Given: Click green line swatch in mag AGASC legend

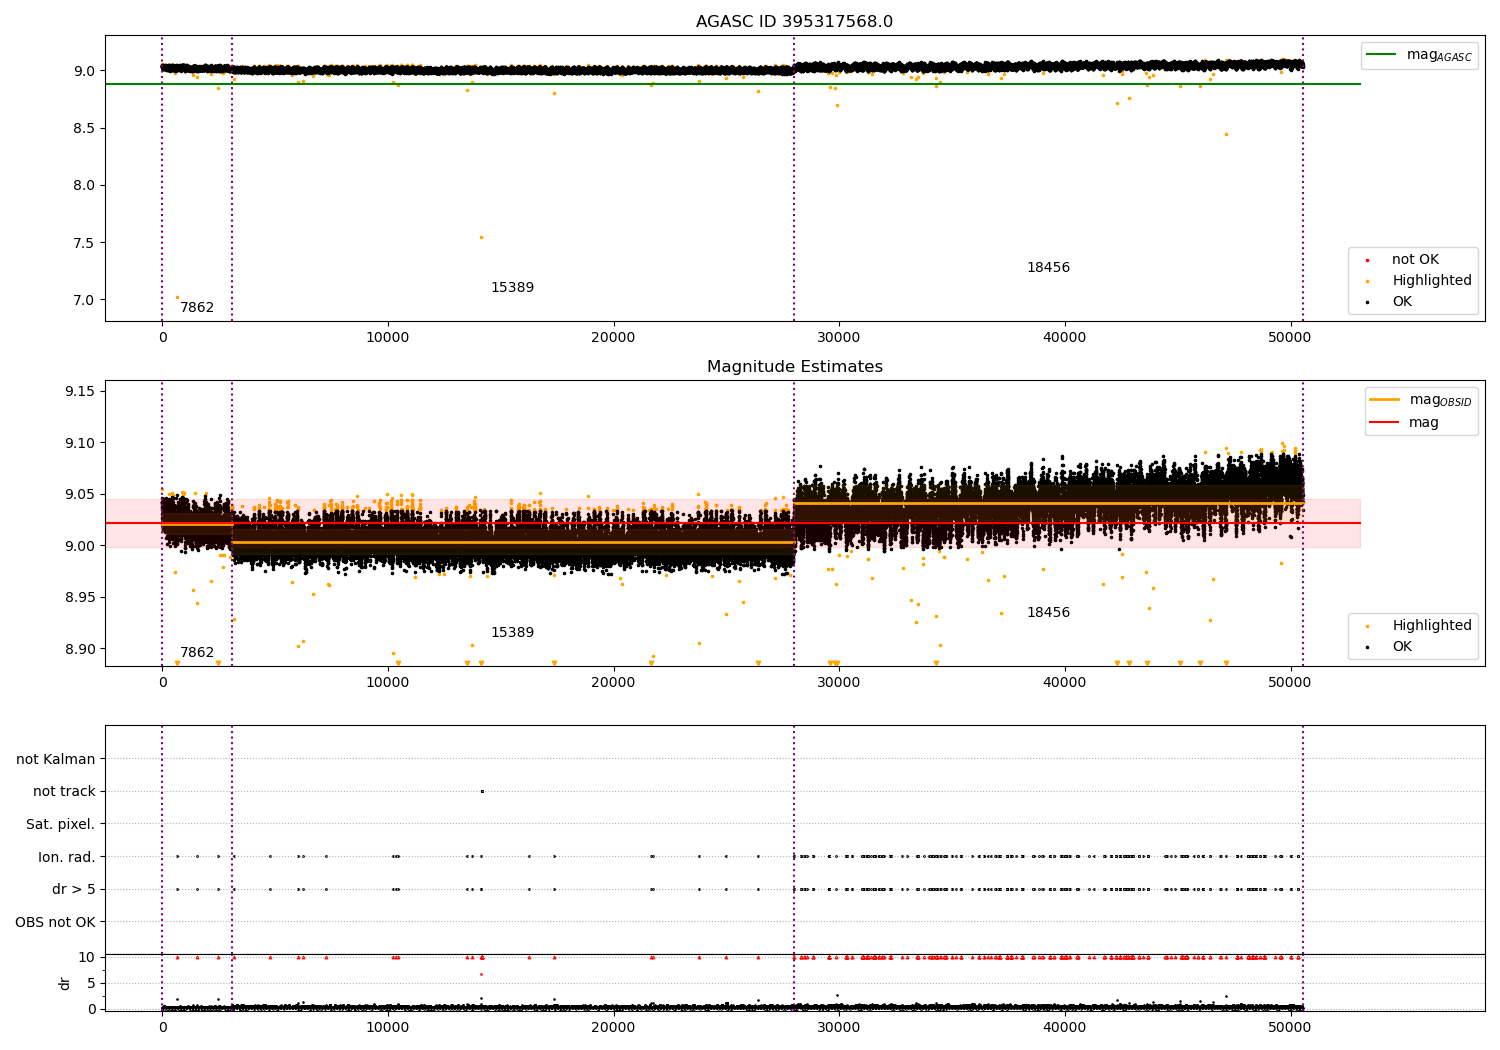Looking at the screenshot, I should coord(1382,55).
